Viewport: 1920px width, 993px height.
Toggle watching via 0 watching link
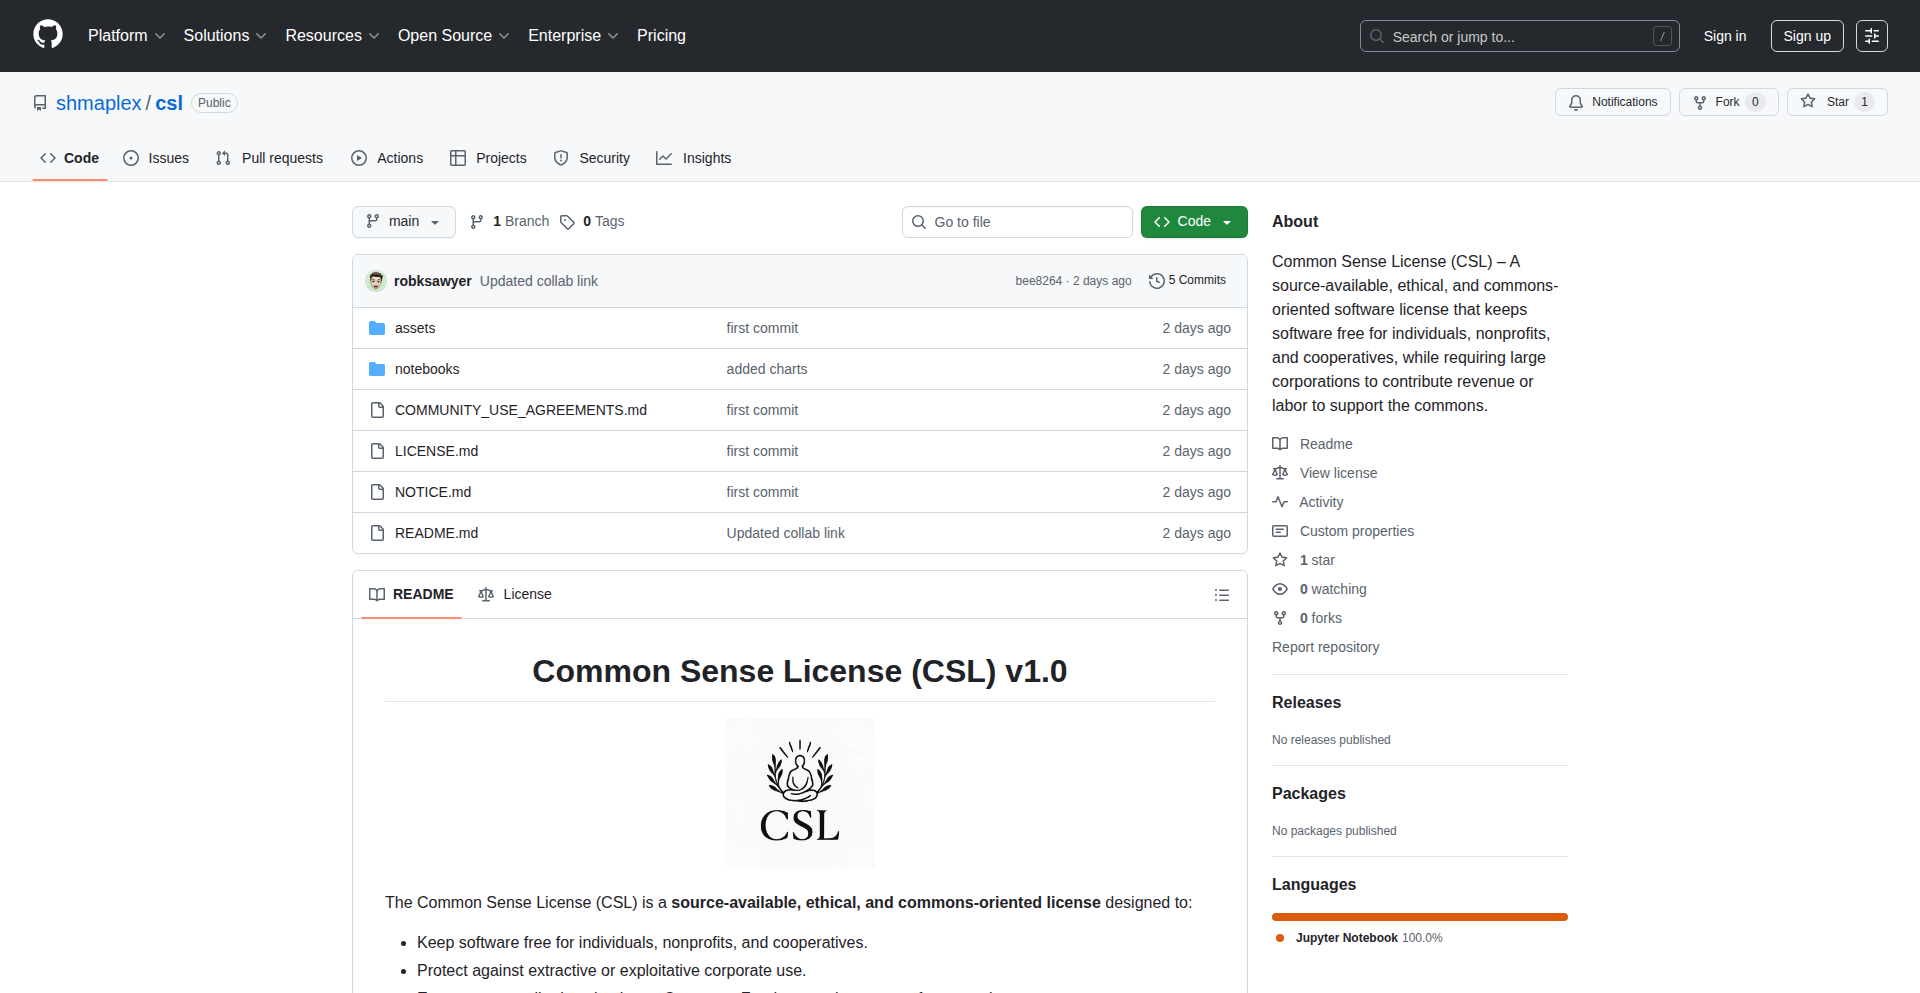tap(1331, 589)
